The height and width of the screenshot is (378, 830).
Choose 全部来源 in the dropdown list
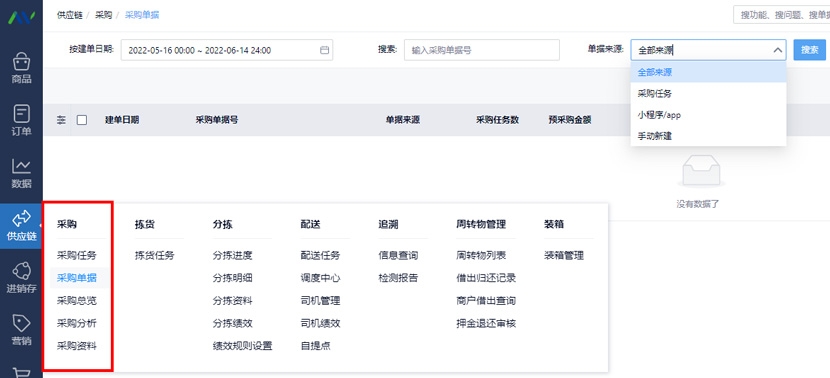click(708, 72)
